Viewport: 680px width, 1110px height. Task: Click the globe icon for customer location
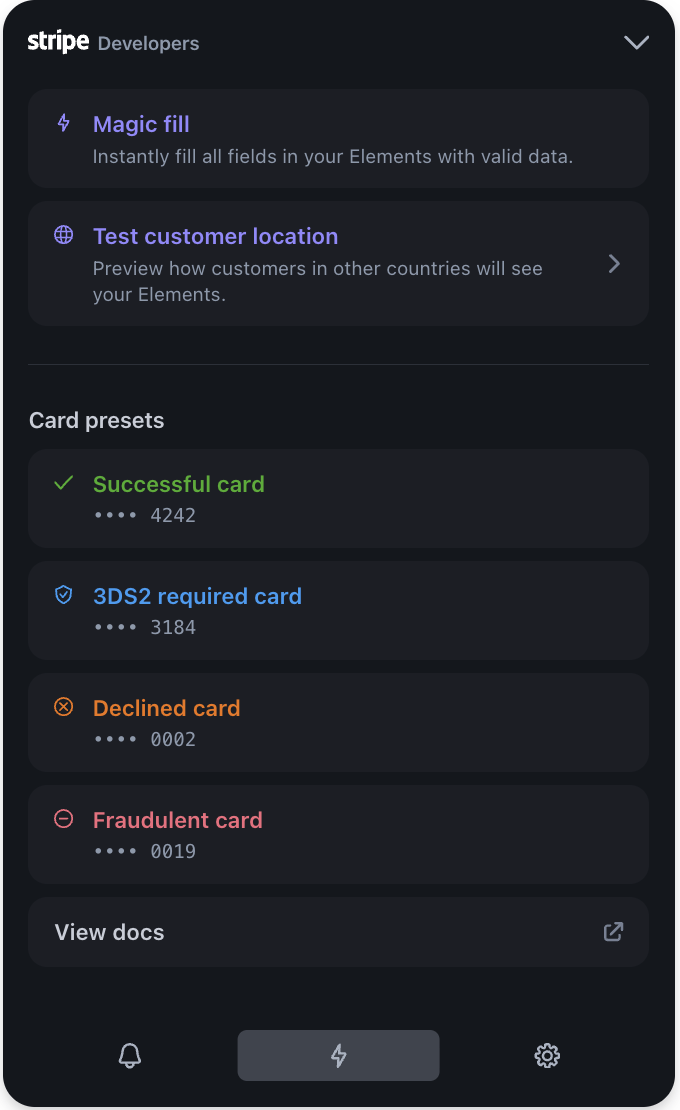64,236
